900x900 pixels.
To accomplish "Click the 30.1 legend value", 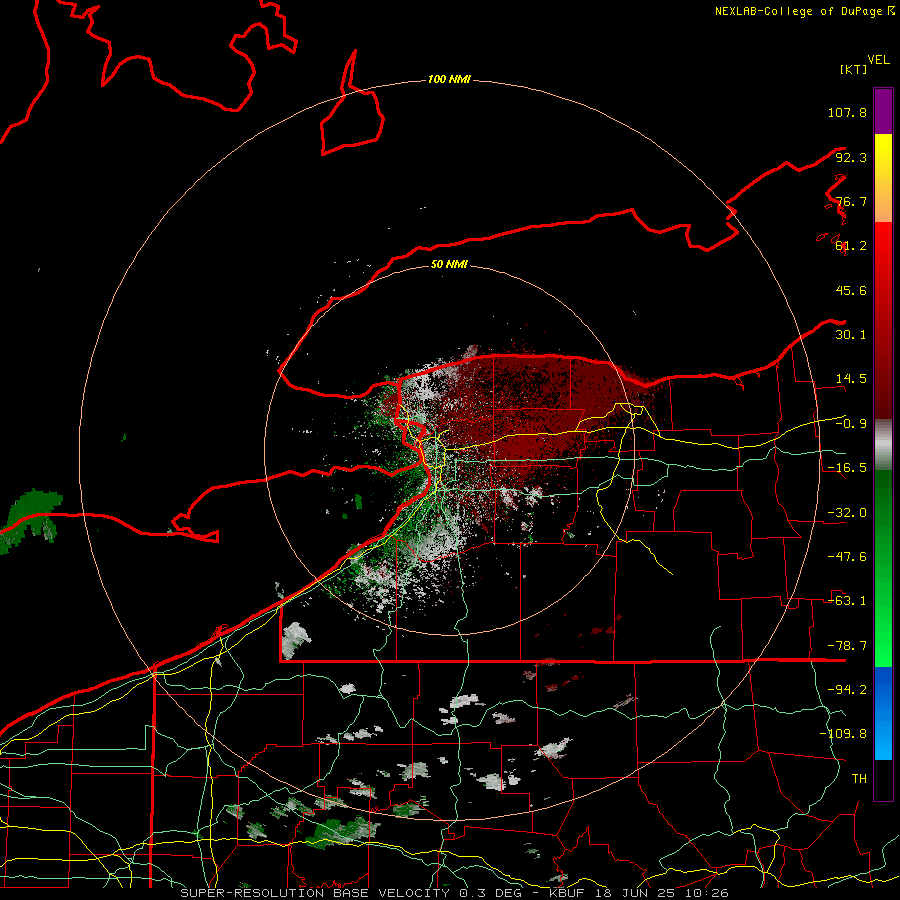I will coord(851,335).
